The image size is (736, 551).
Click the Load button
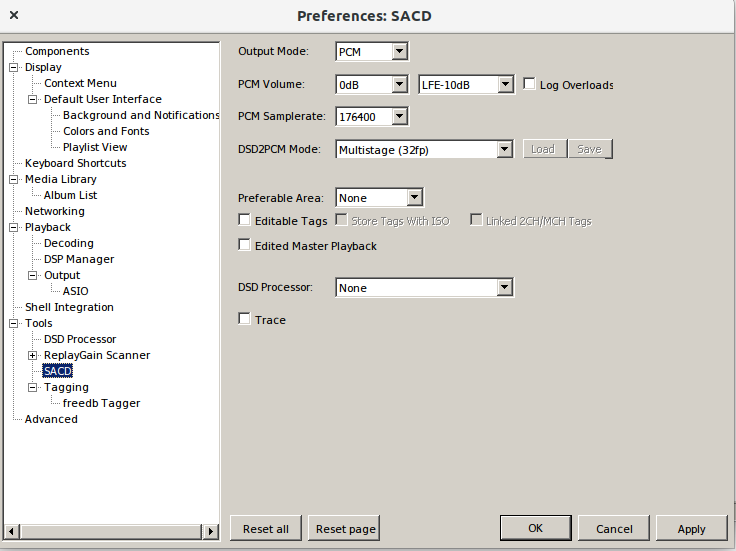[545, 149]
